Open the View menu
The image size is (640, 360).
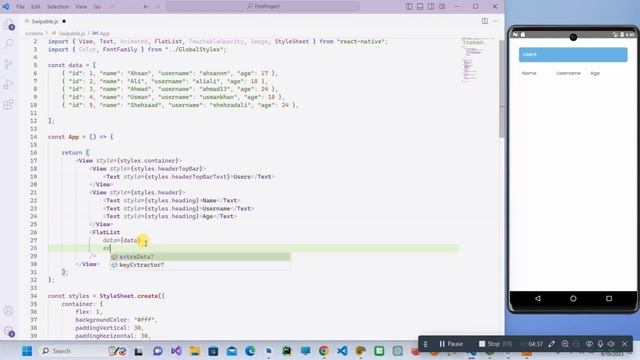[81, 7]
